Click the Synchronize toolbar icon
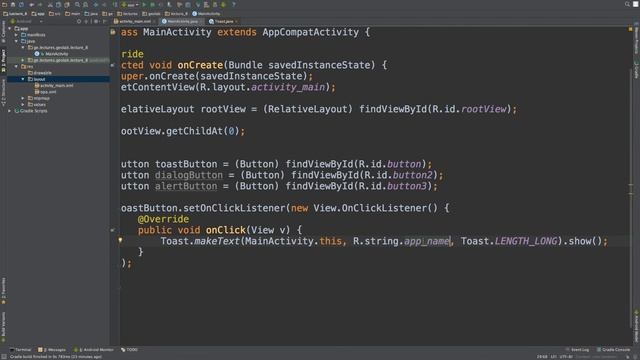Viewport: 640px width, 360px height. pos(21,4)
